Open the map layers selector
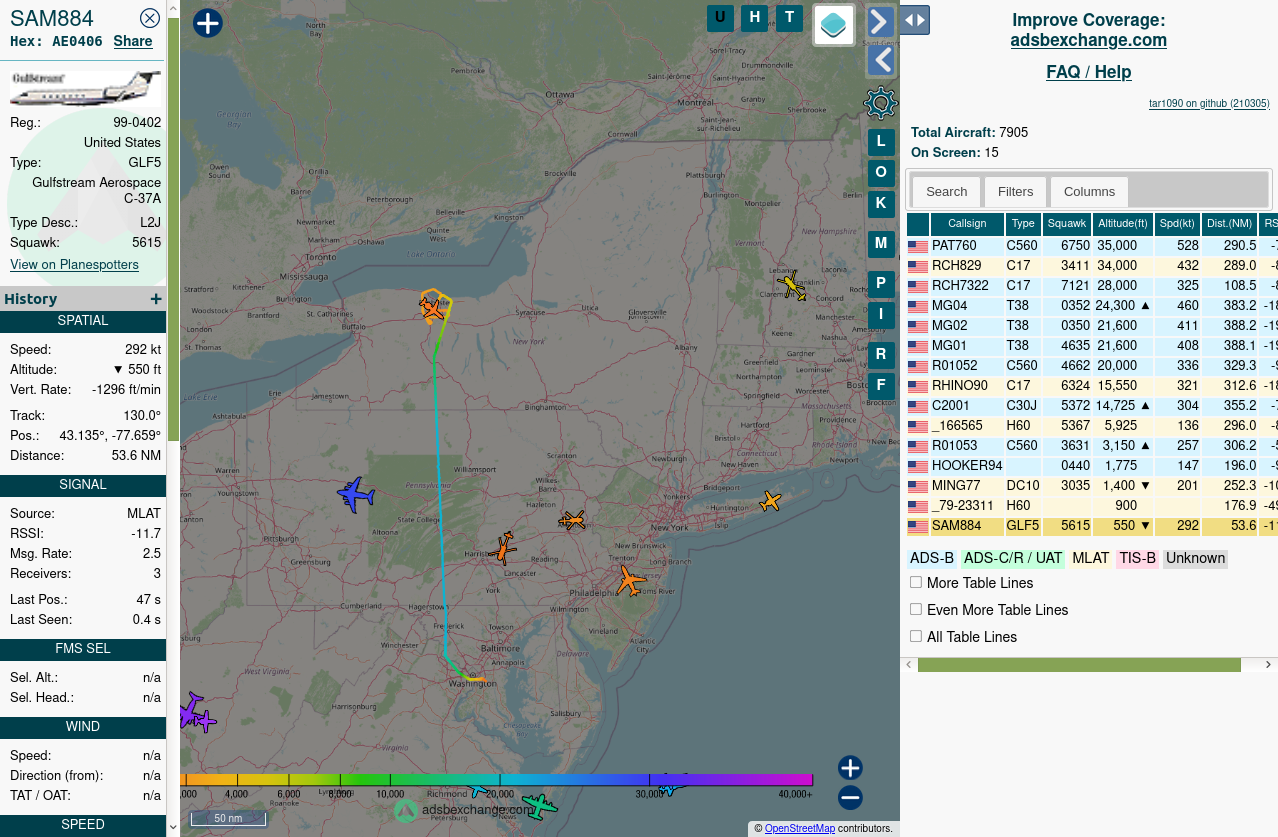1278x837 pixels. point(834,25)
